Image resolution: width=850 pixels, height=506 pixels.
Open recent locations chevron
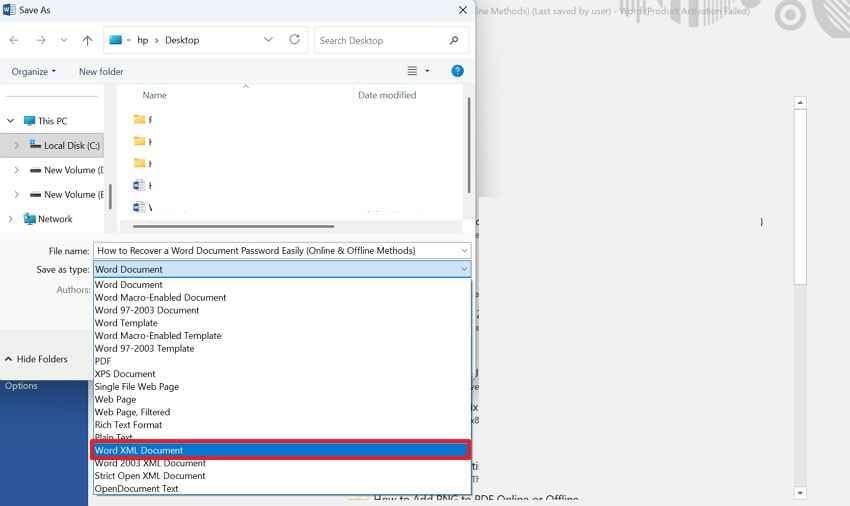click(64, 40)
